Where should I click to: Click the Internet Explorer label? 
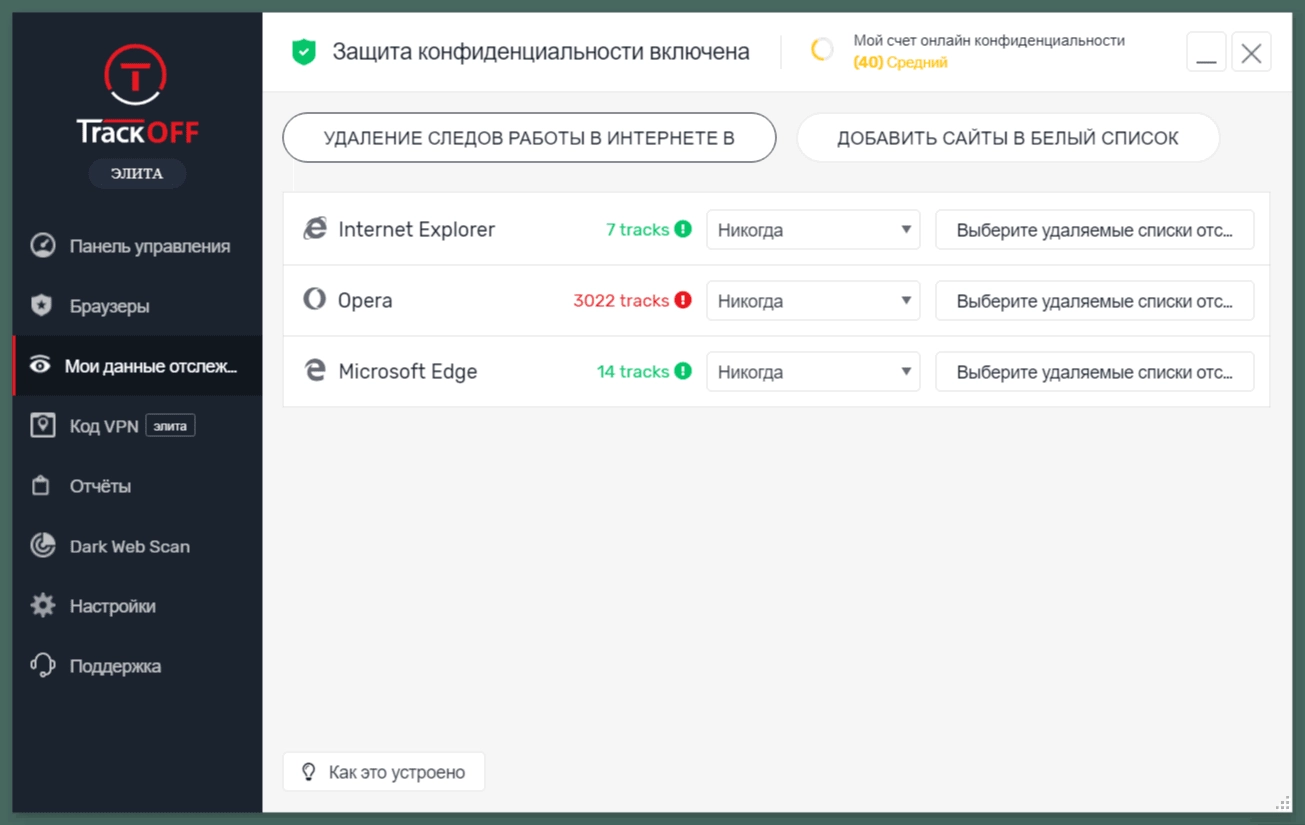pyautogui.click(x=416, y=229)
